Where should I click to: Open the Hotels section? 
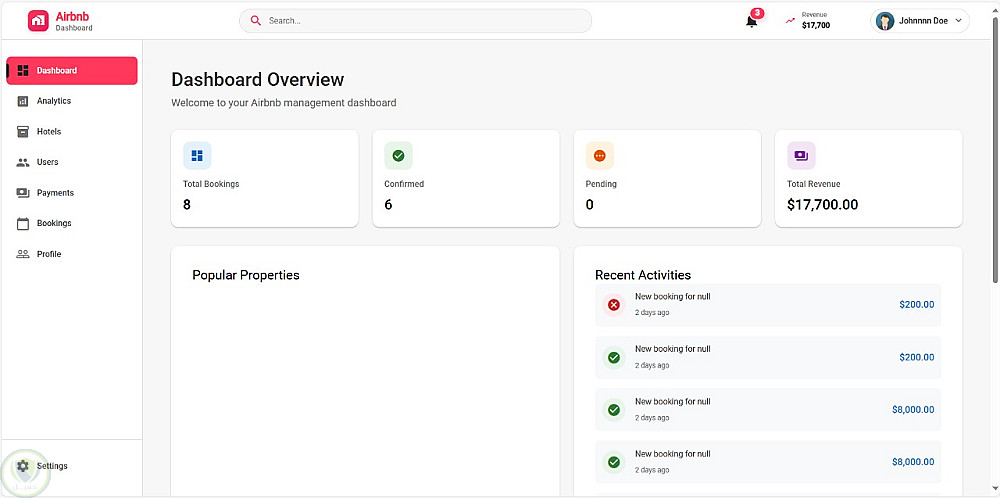[x=72, y=132]
